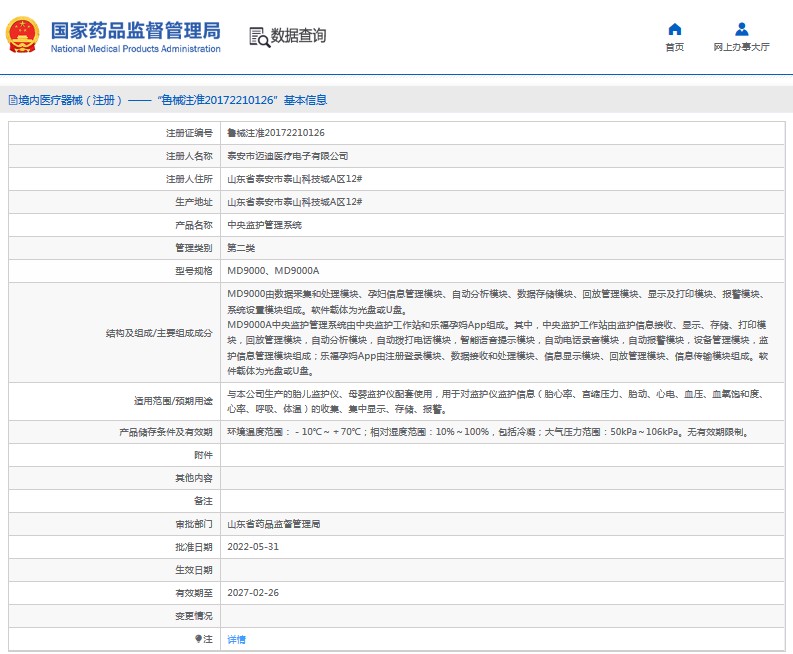Click the national emblem logo
This screenshot has height=654, width=793.
22,35
